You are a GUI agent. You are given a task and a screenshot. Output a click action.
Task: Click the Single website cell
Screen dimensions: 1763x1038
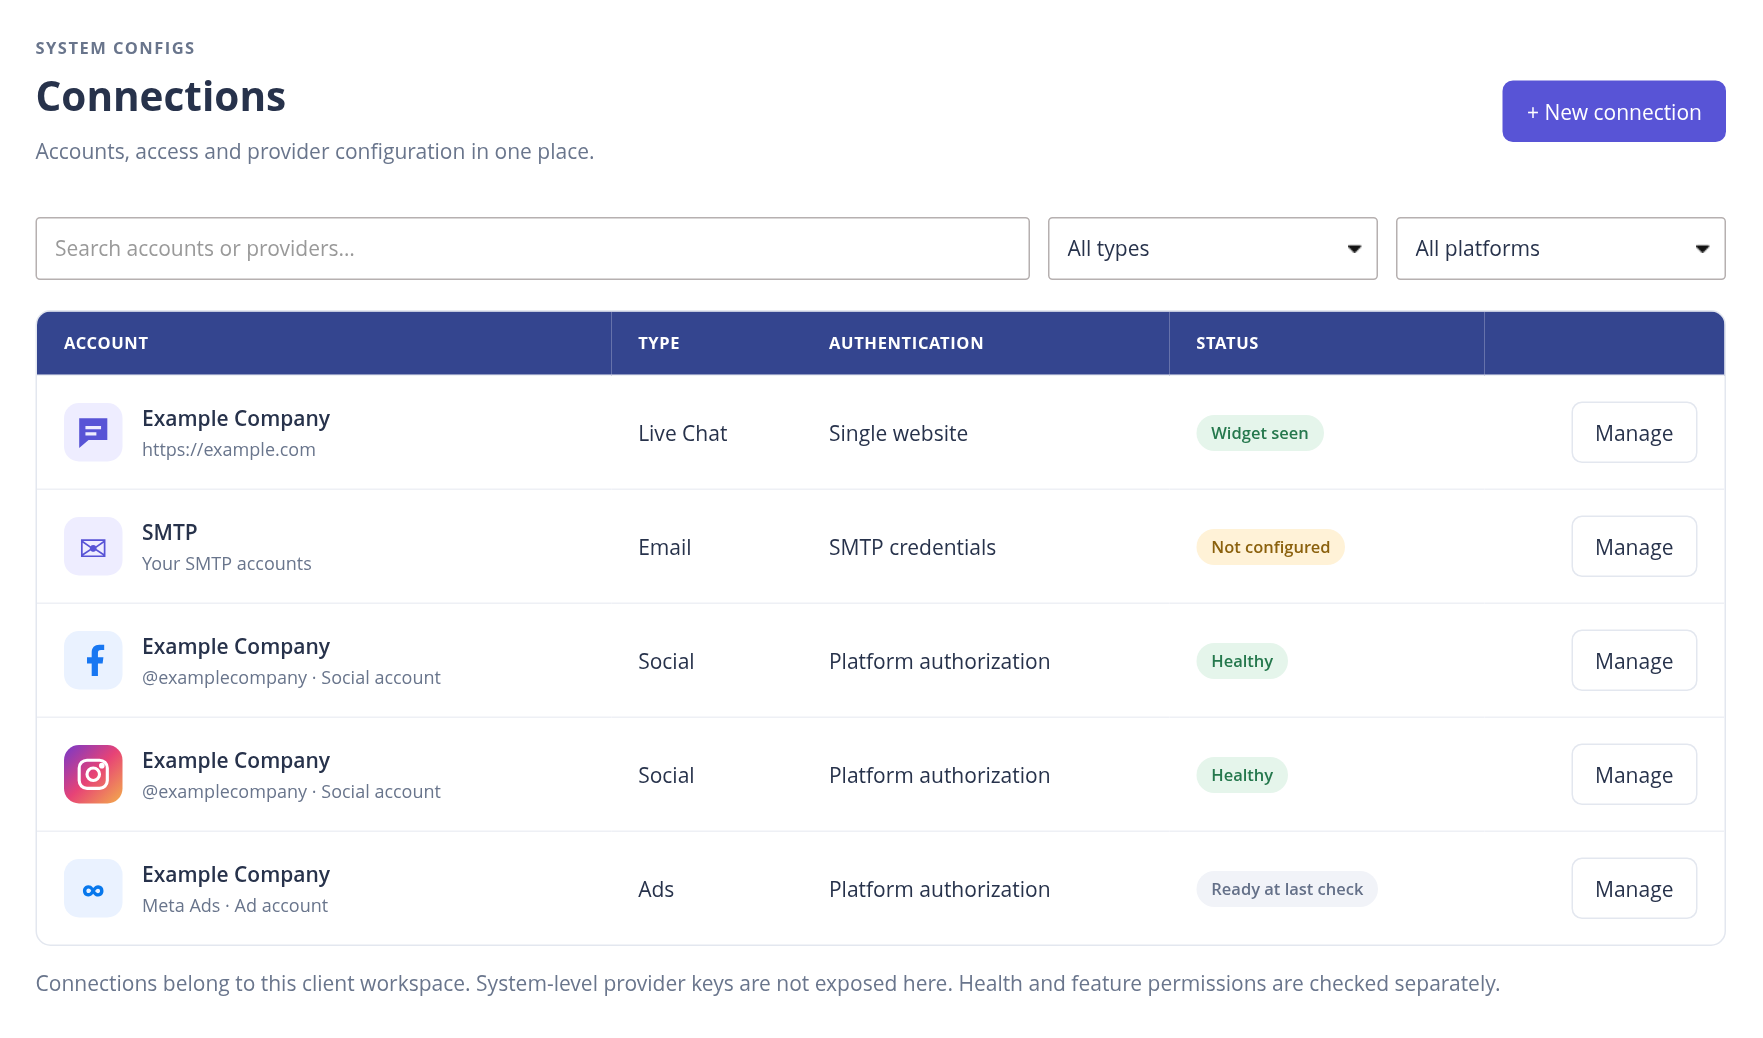tap(898, 433)
